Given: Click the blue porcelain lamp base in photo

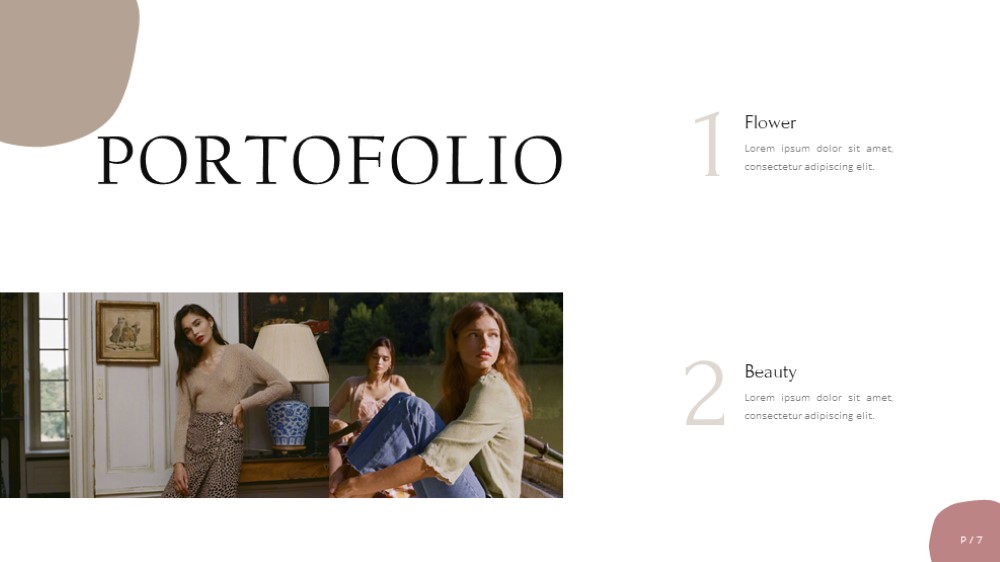Looking at the screenshot, I should click(x=287, y=424).
